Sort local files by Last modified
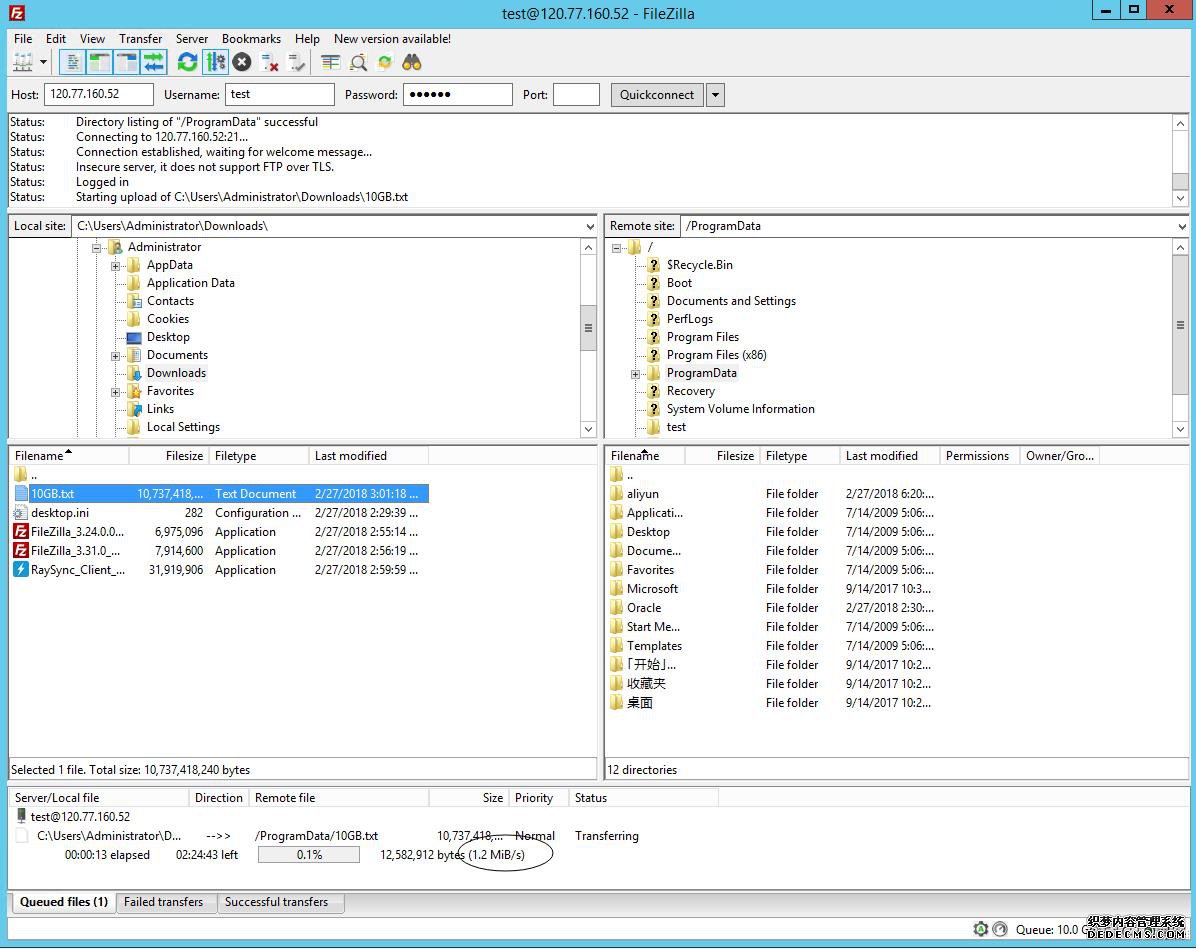The image size is (1196, 949). click(368, 455)
